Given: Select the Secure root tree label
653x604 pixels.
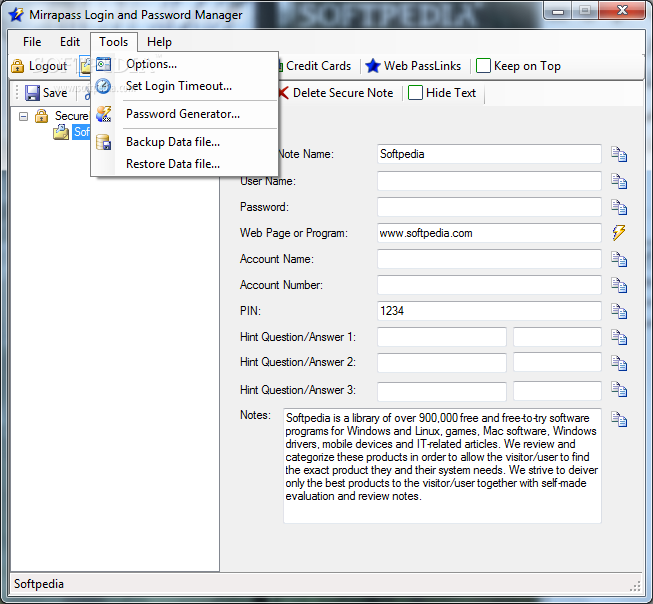Looking at the screenshot, I should click(x=72, y=116).
